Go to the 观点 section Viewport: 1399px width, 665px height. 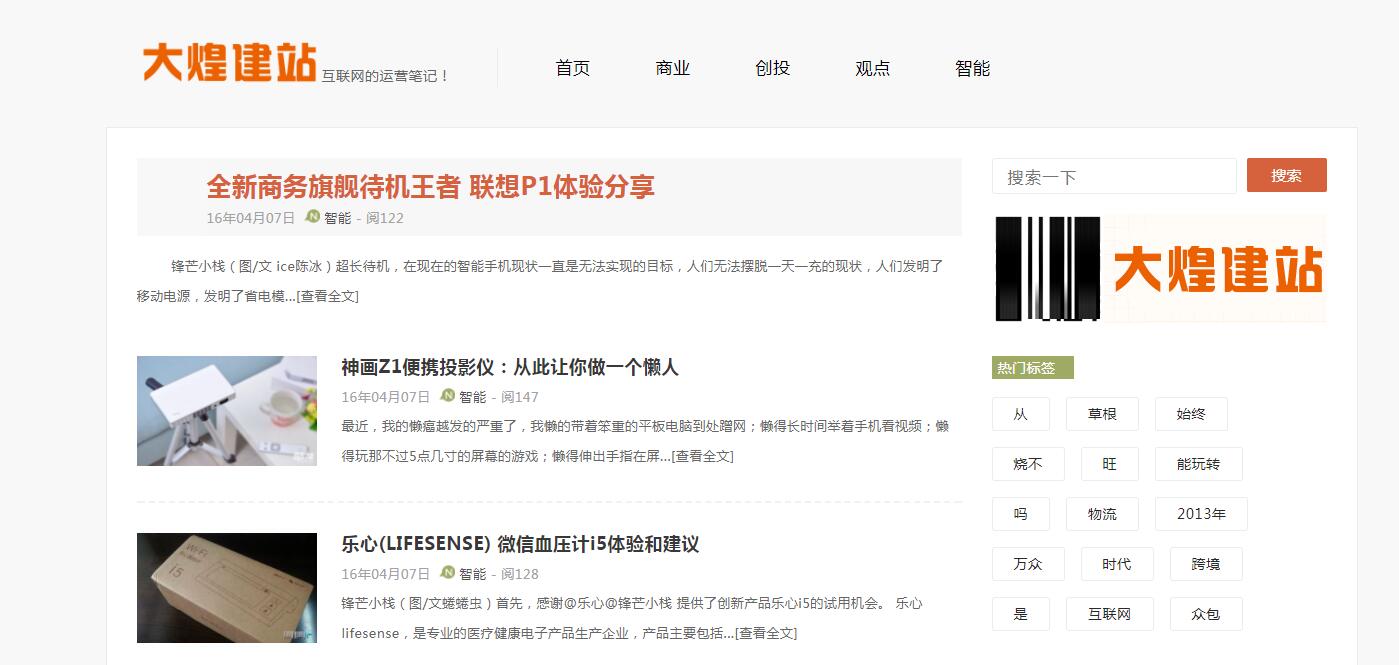coord(873,68)
